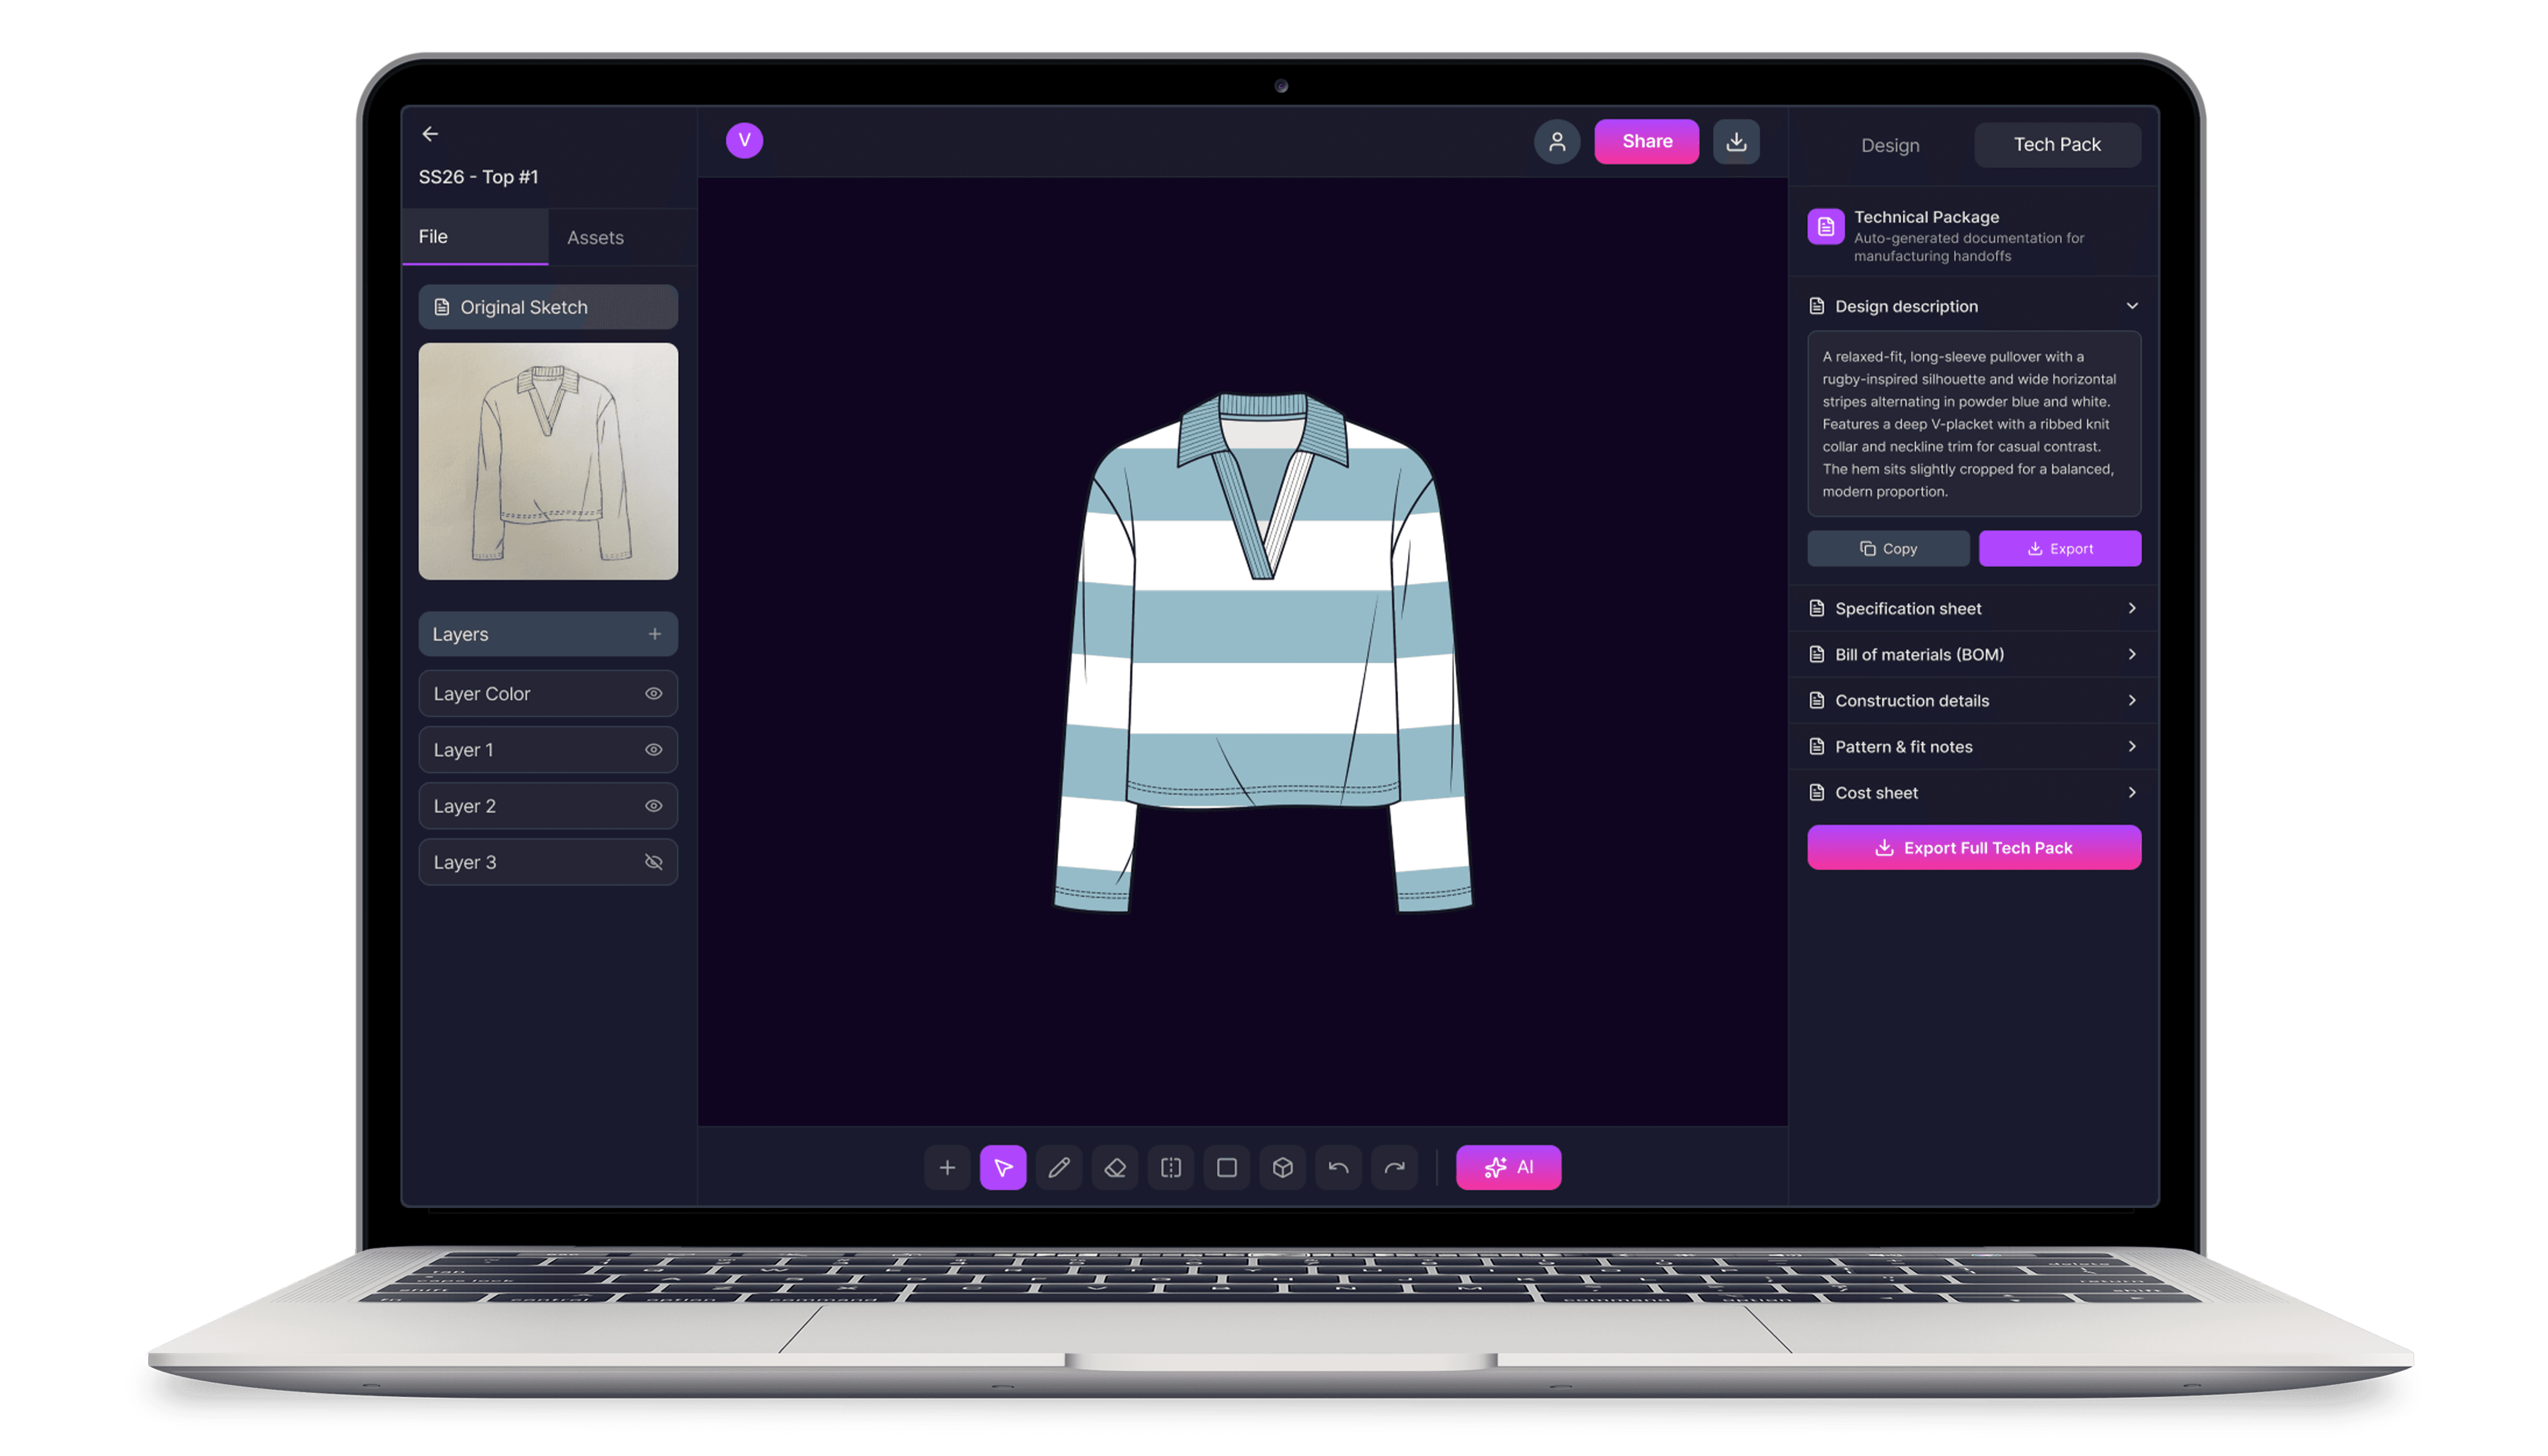The height and width of the screenshot is (1456, 2548).
Task: Expand the Cost sheet section
Action: (x=2131, y=792)
